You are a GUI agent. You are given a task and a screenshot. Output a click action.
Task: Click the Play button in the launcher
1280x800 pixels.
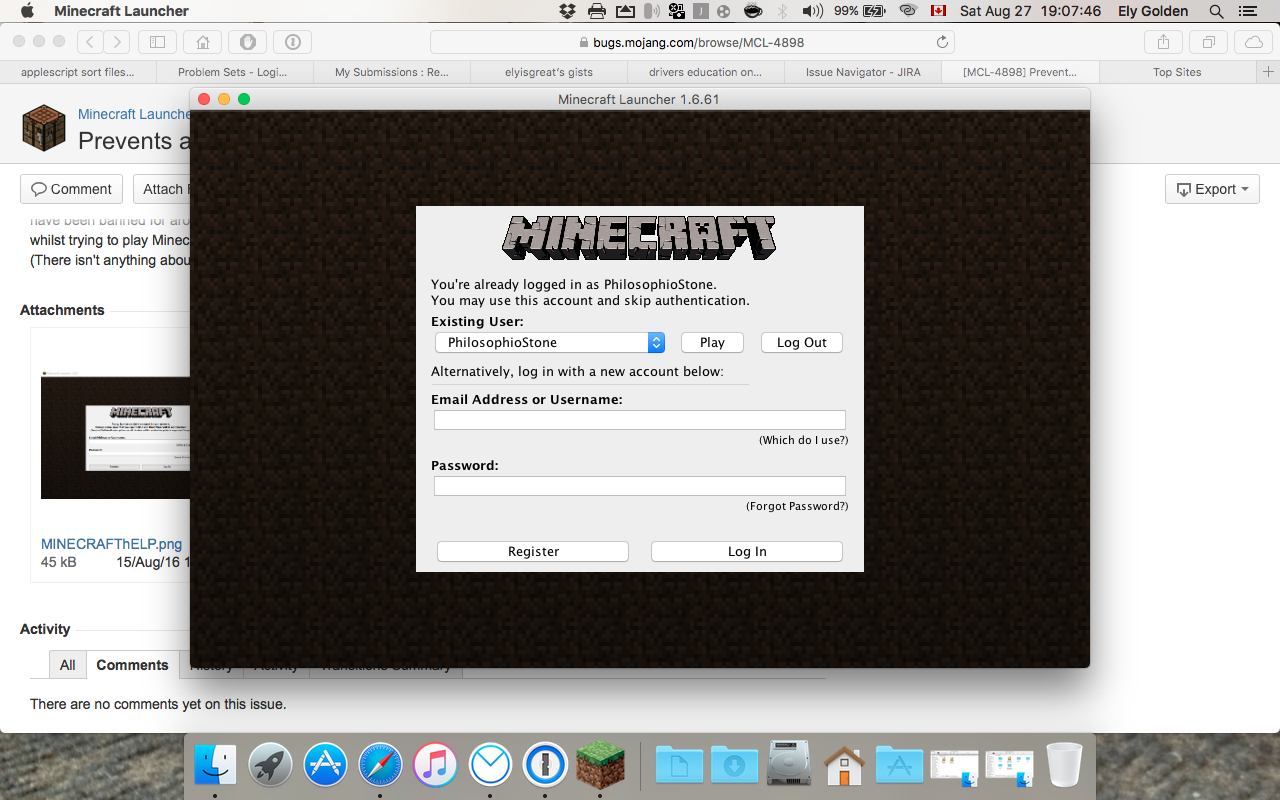coord(712,342)
